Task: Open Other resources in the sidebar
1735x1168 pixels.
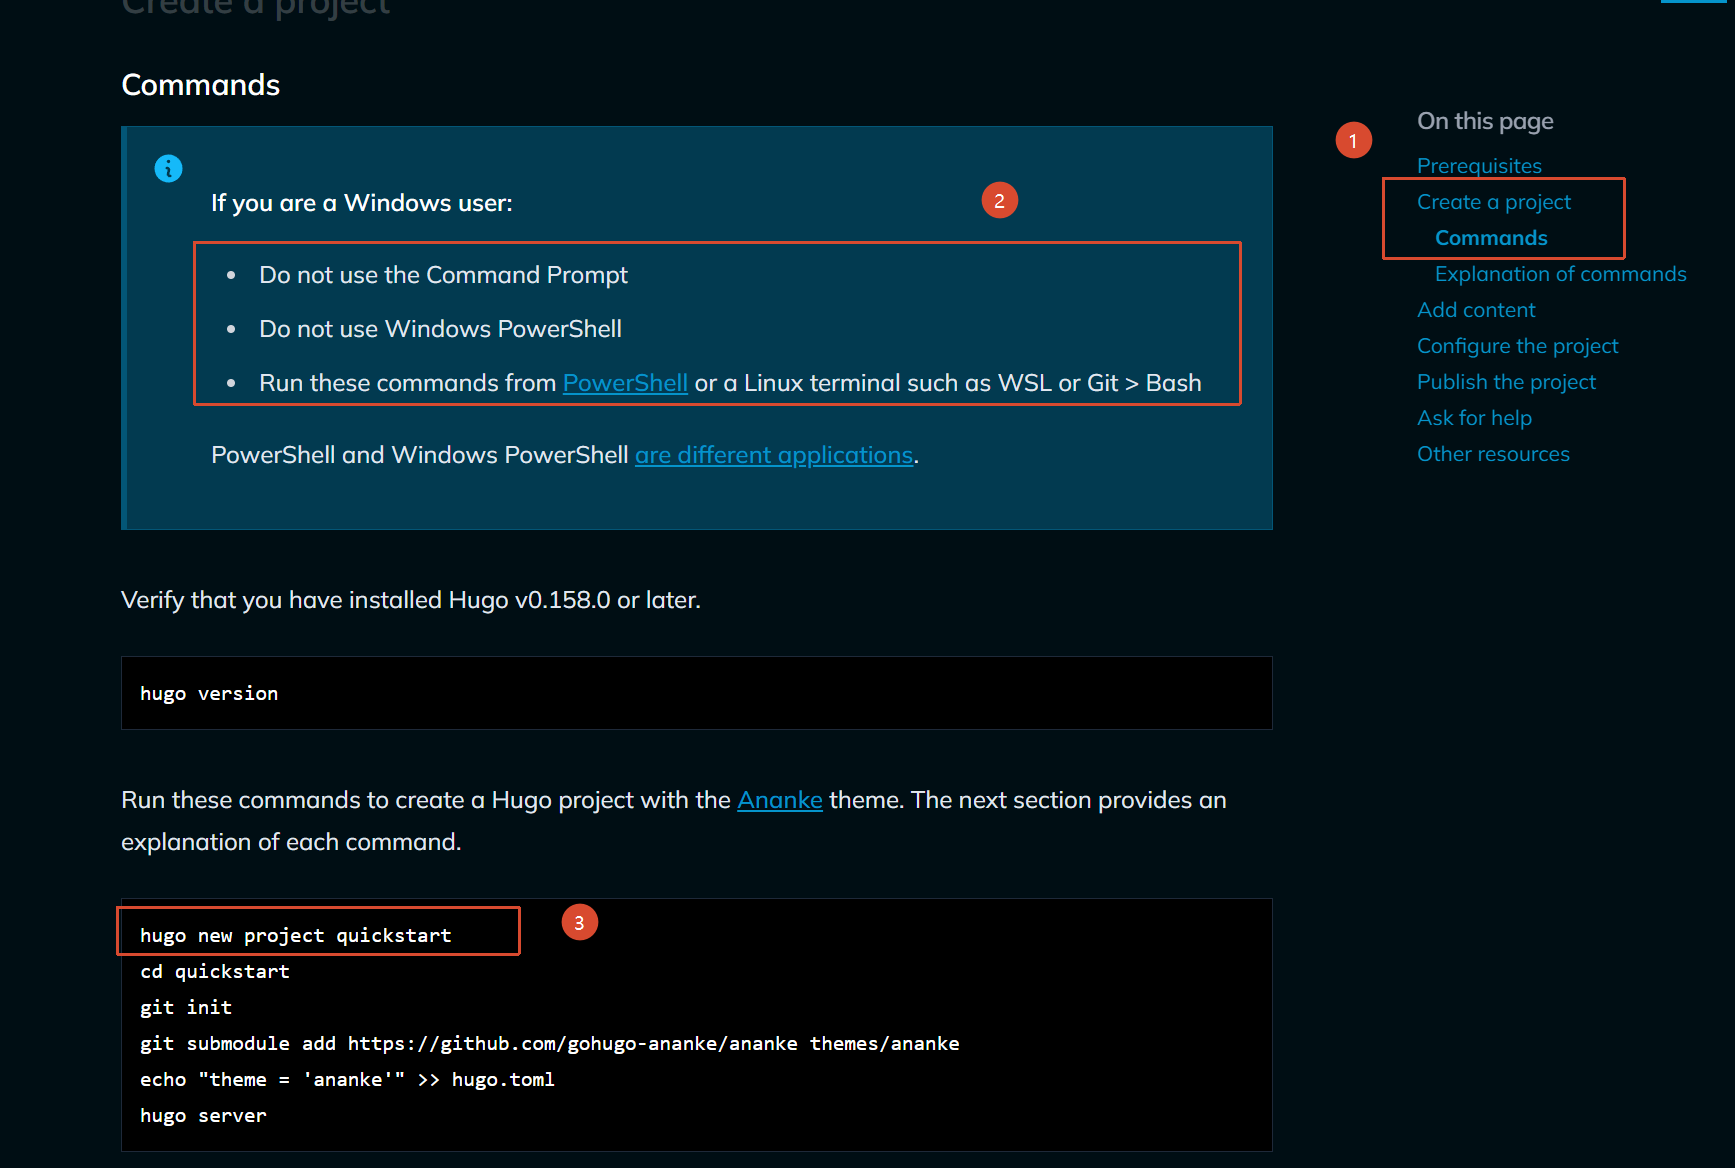Action: pos(1493,454)
